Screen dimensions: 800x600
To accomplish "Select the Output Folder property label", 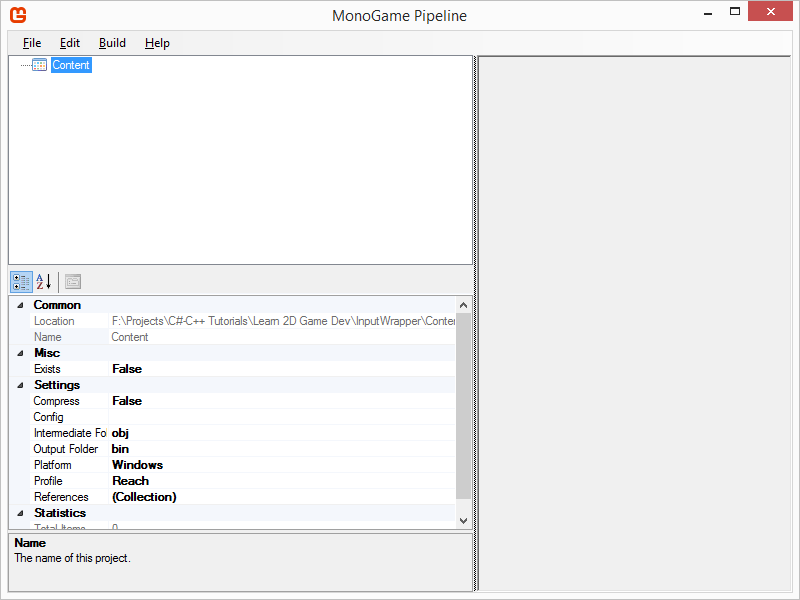I will 65,449.
